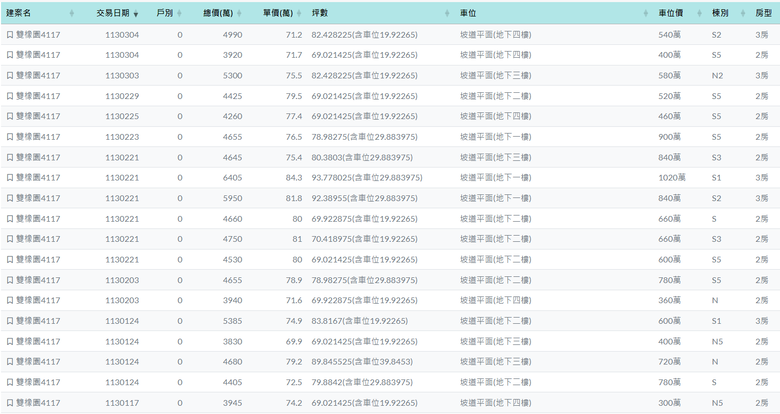The image size is (780, 414).
Task: Bookmark the row with total price 4990
Action: point(10,35)
